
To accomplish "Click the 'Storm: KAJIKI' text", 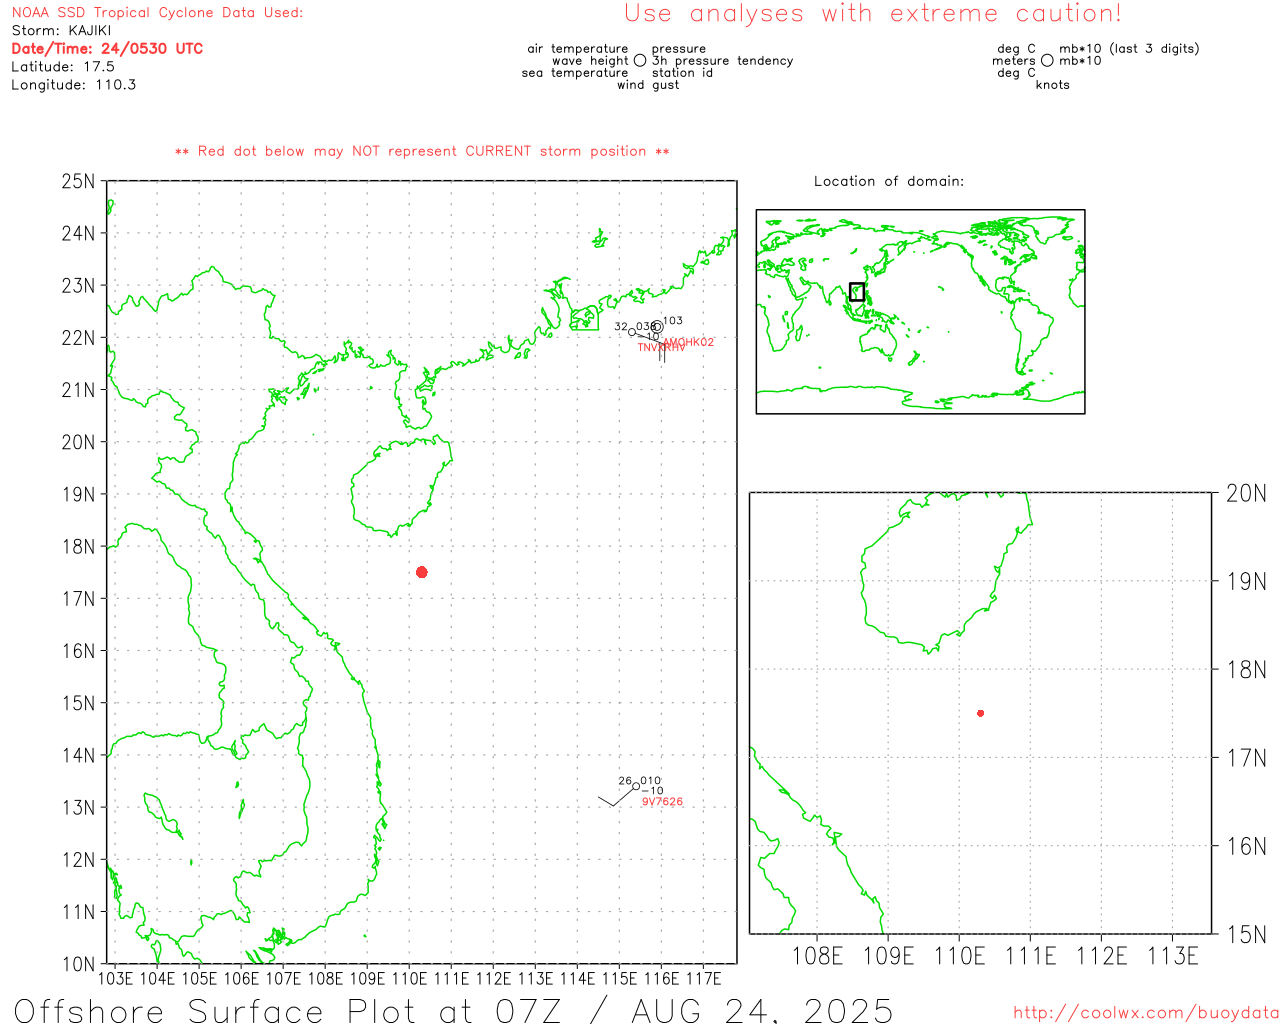I will click(61, 31).
